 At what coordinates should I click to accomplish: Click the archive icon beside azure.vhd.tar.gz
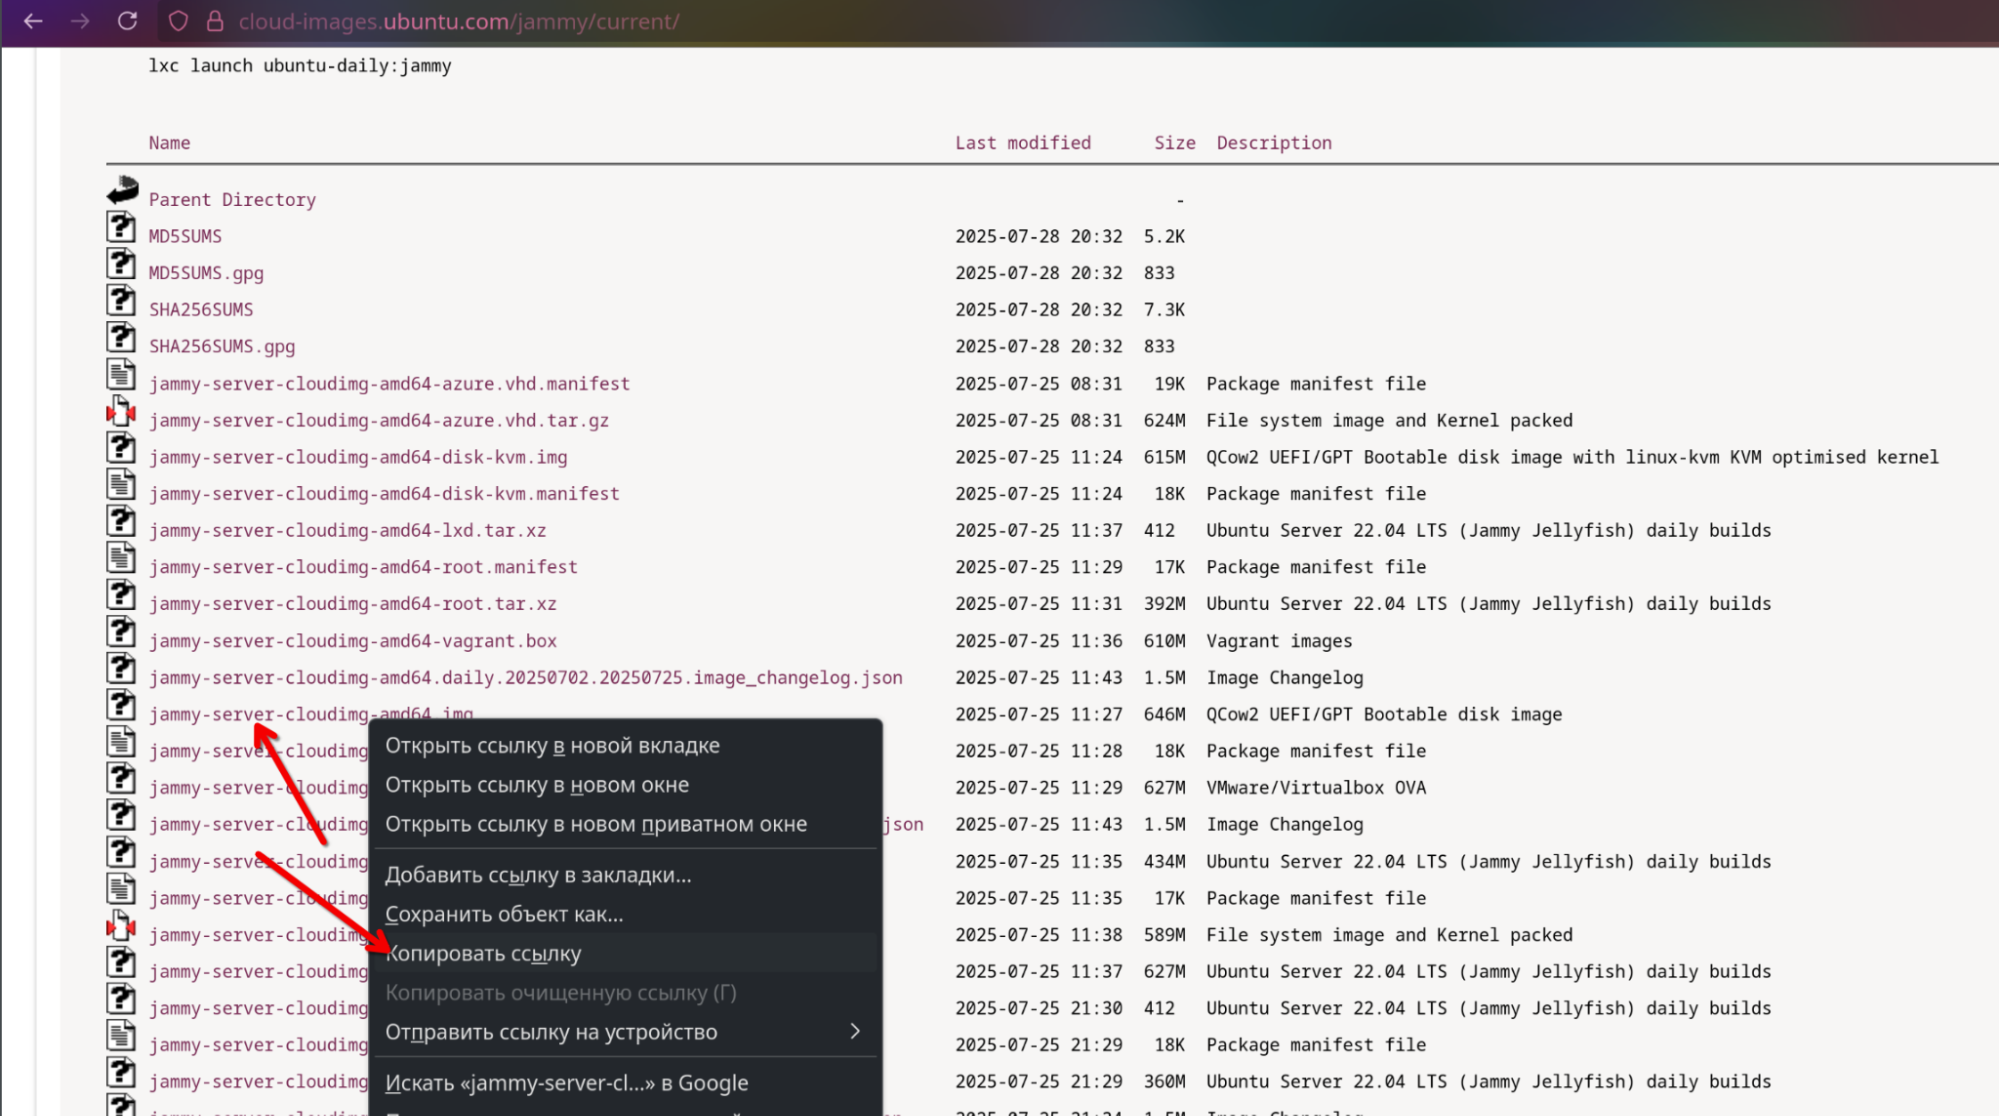121,411
